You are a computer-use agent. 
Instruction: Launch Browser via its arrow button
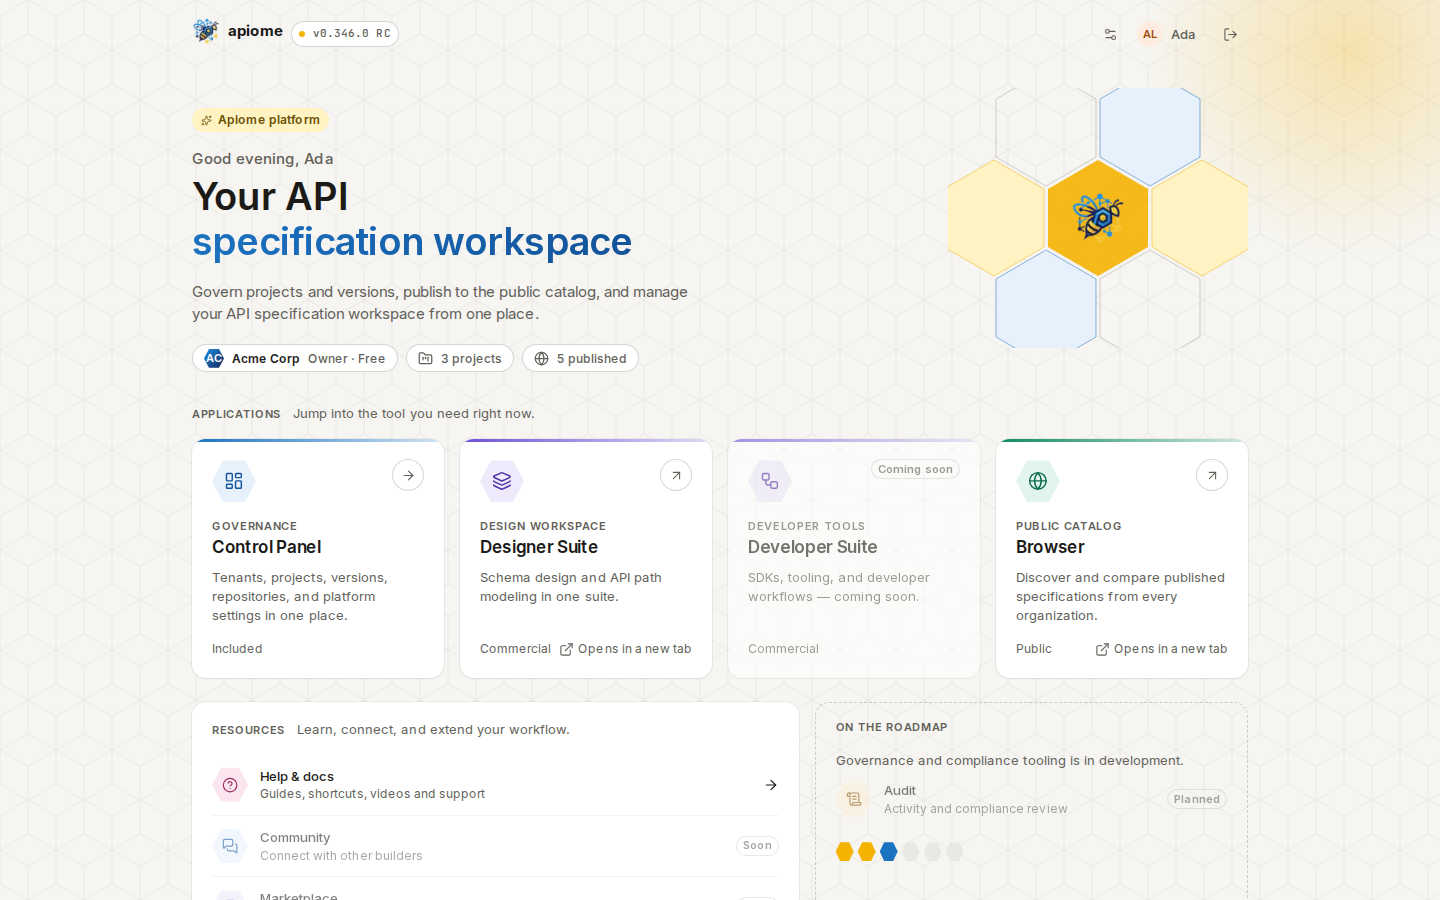click(x=1212, y=475)
